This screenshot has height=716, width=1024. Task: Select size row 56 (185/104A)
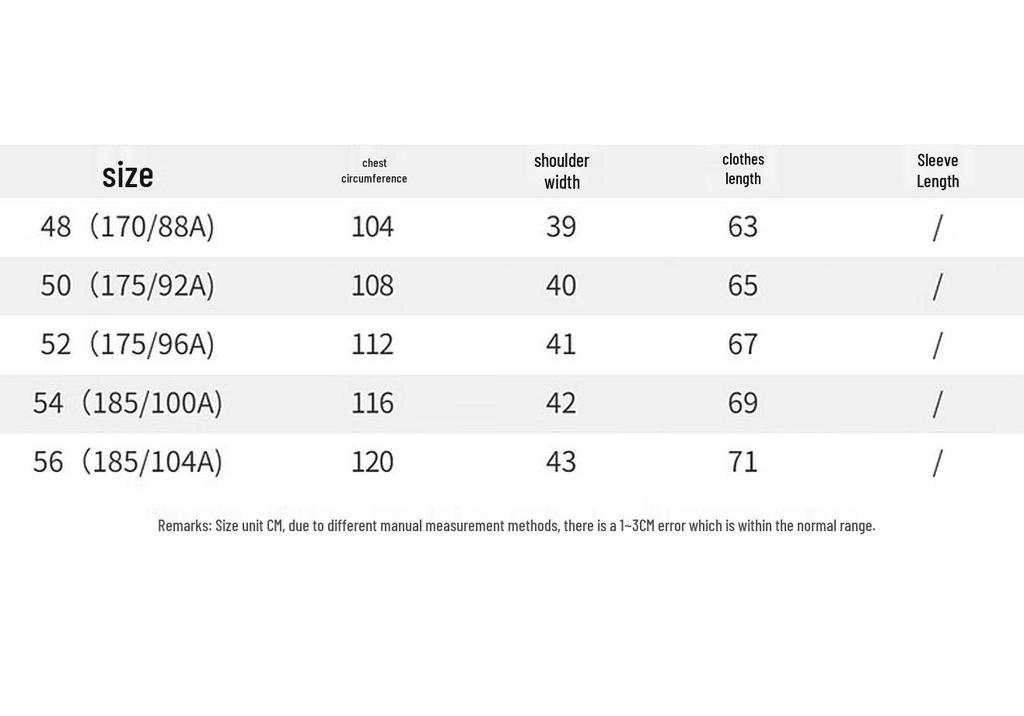[512, 463]
